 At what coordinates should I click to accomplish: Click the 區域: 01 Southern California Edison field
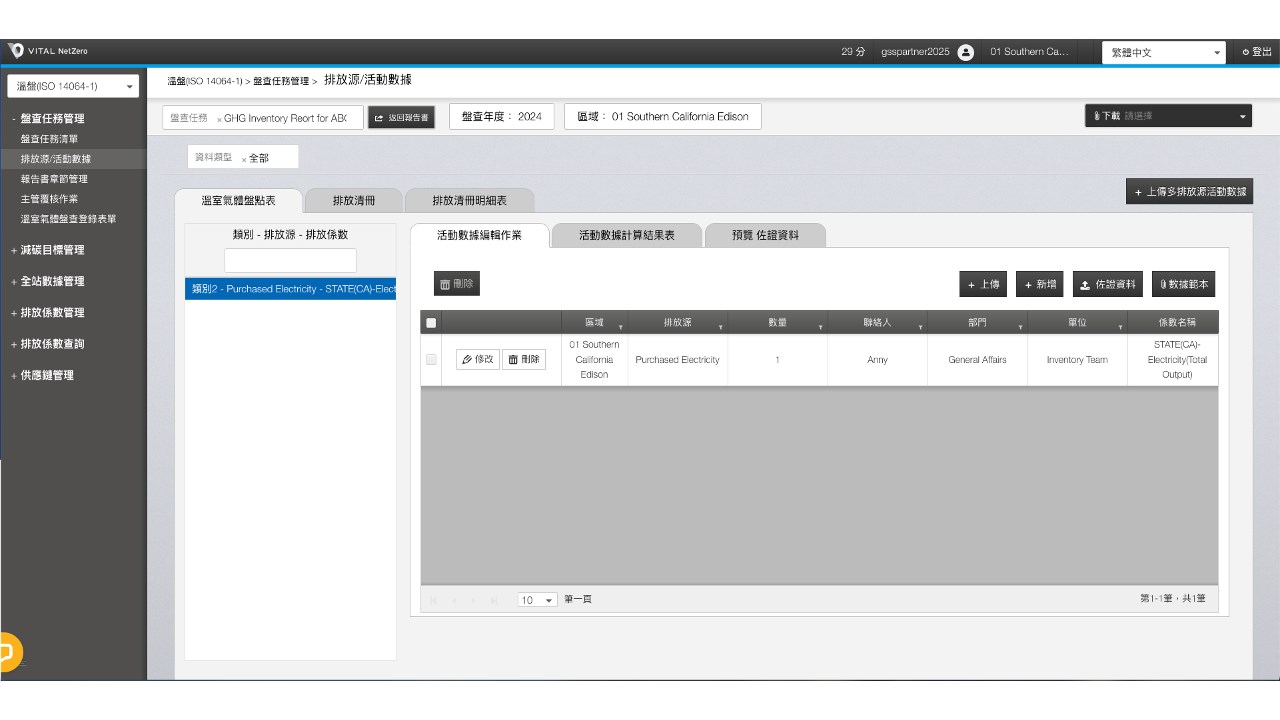click(x=663, y=117)
